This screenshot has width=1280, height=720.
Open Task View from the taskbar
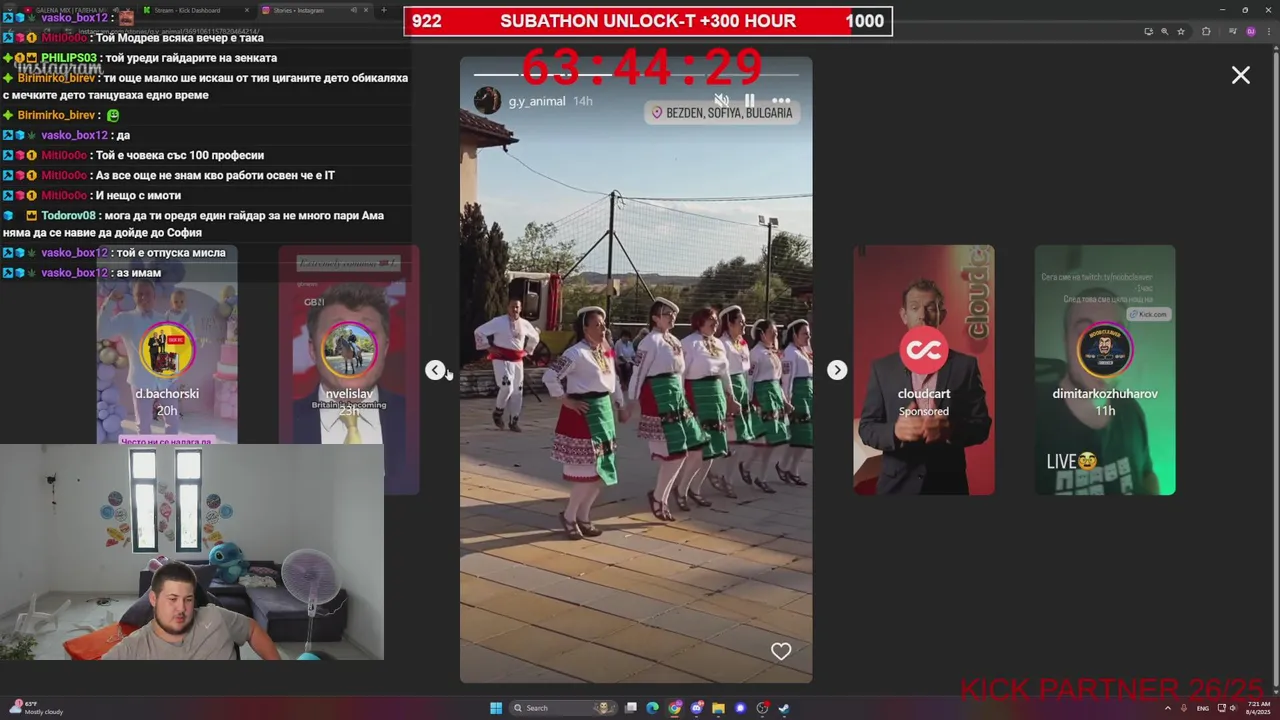(631, 708)
